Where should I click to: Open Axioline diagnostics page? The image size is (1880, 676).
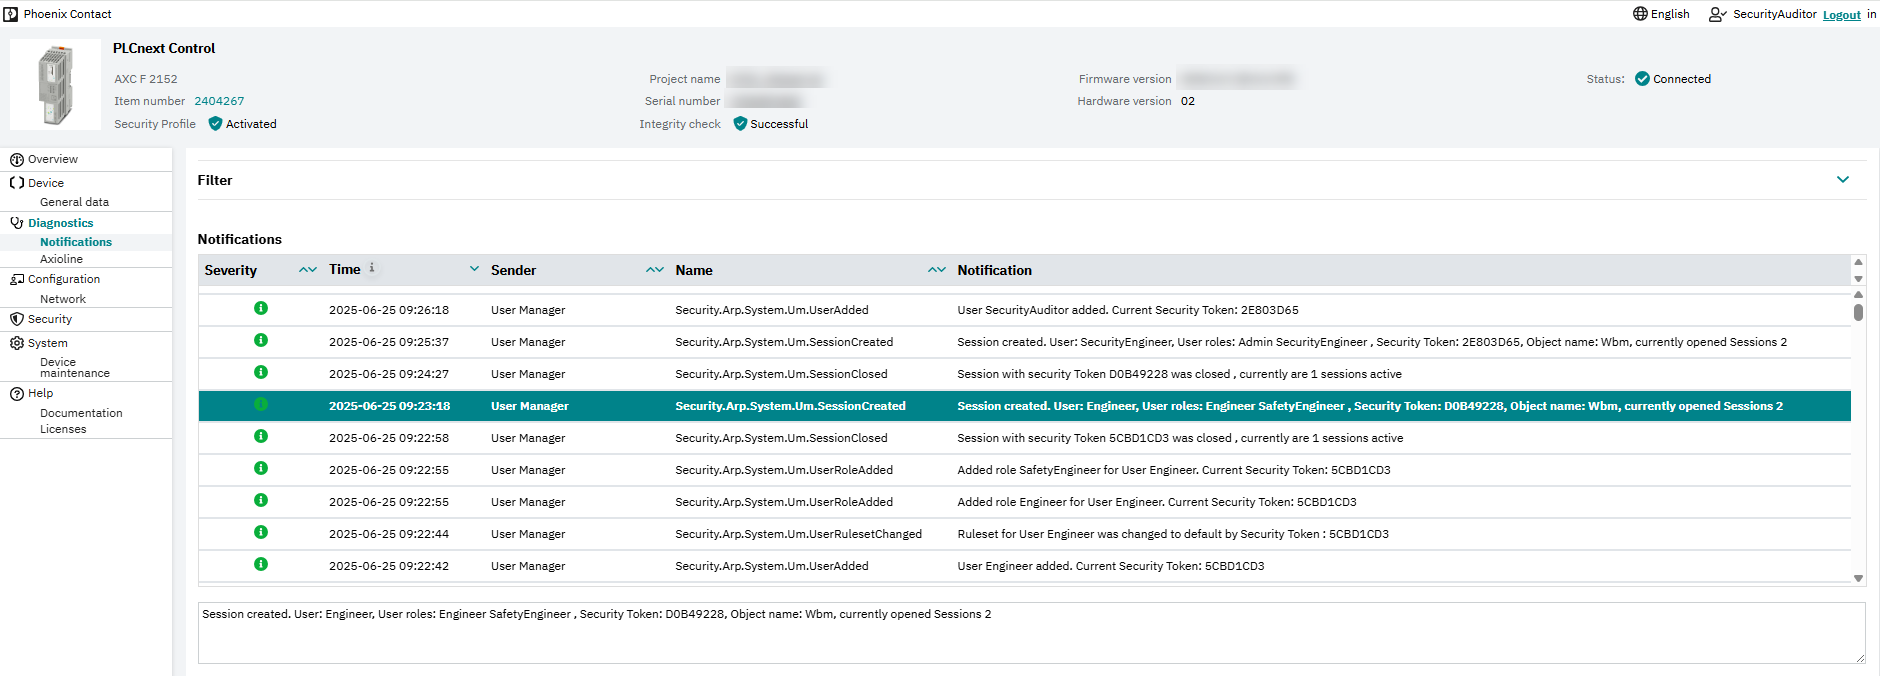point(61,259)
